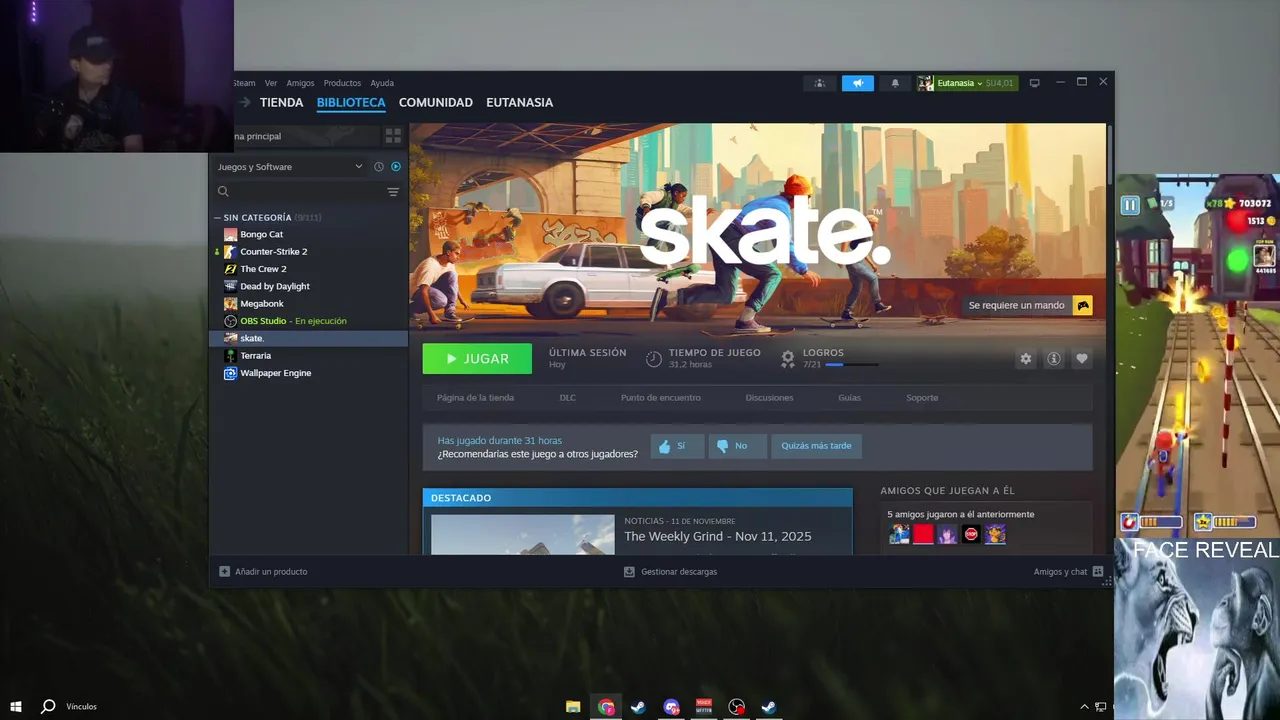Open the library filter options icon
1280x720 pixels.
[x=393, y=192]
